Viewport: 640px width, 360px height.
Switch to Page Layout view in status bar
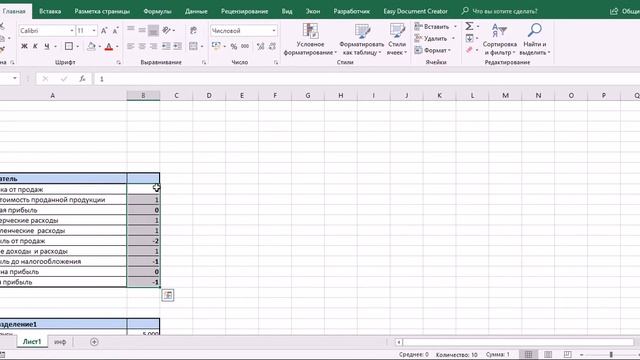[x=548, y=354]
